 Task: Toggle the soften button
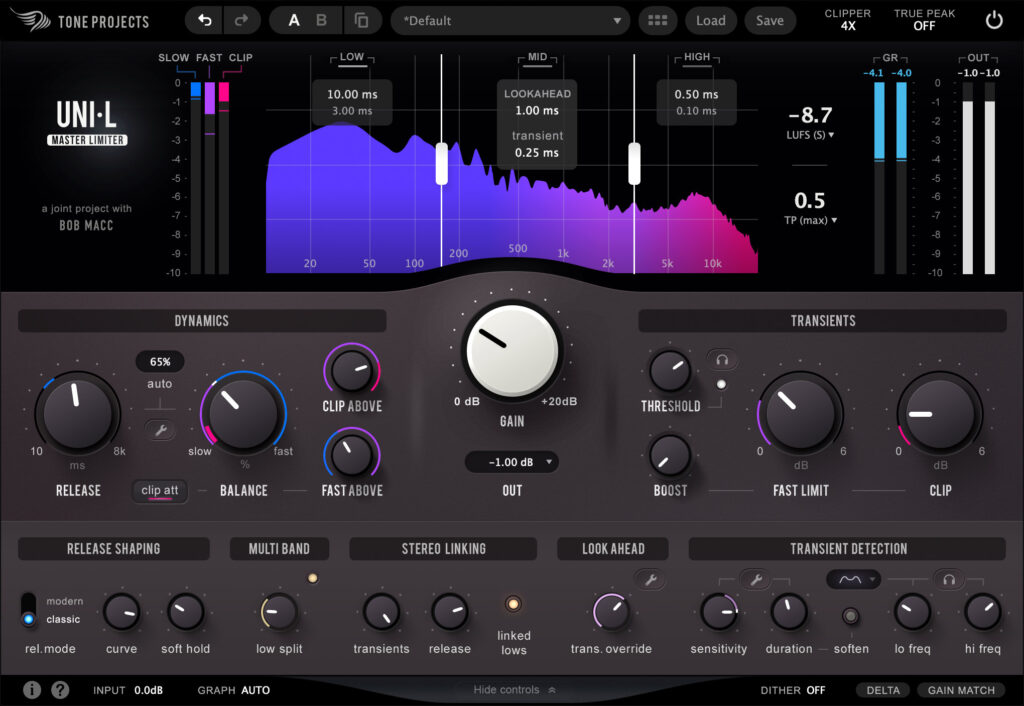[x=850, y=616]
